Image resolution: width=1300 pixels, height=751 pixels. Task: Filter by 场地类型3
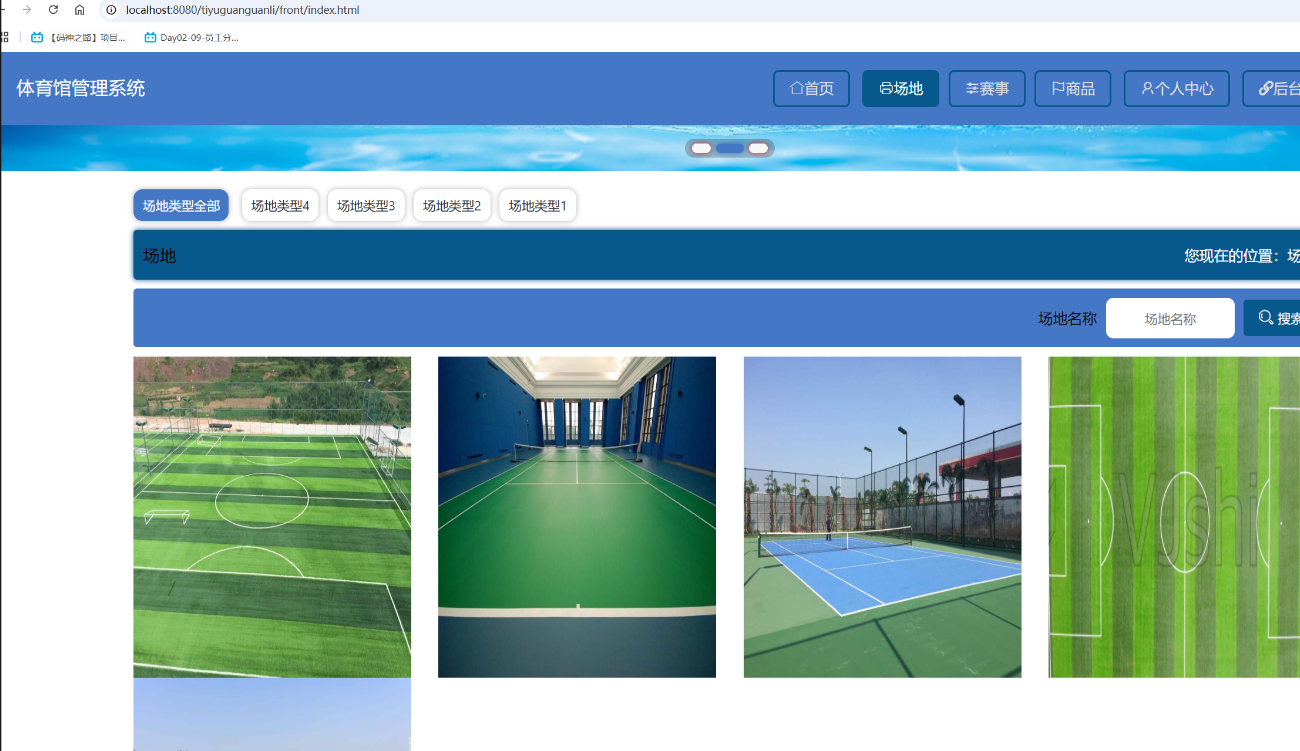[366, 206]
